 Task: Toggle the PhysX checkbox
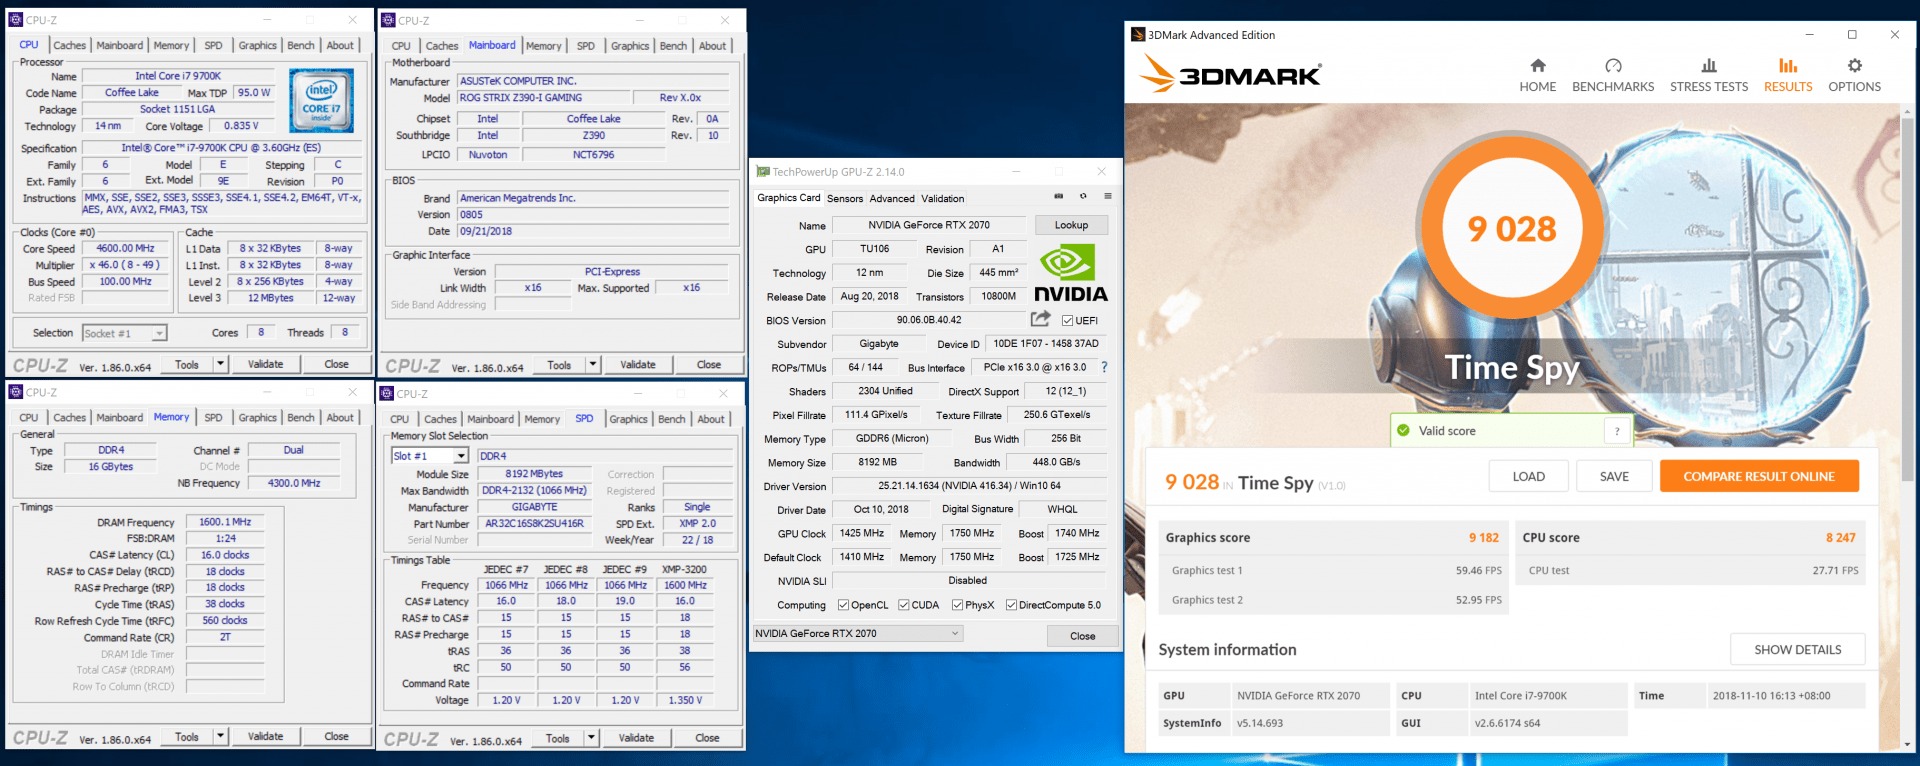(x=957, y=605)
